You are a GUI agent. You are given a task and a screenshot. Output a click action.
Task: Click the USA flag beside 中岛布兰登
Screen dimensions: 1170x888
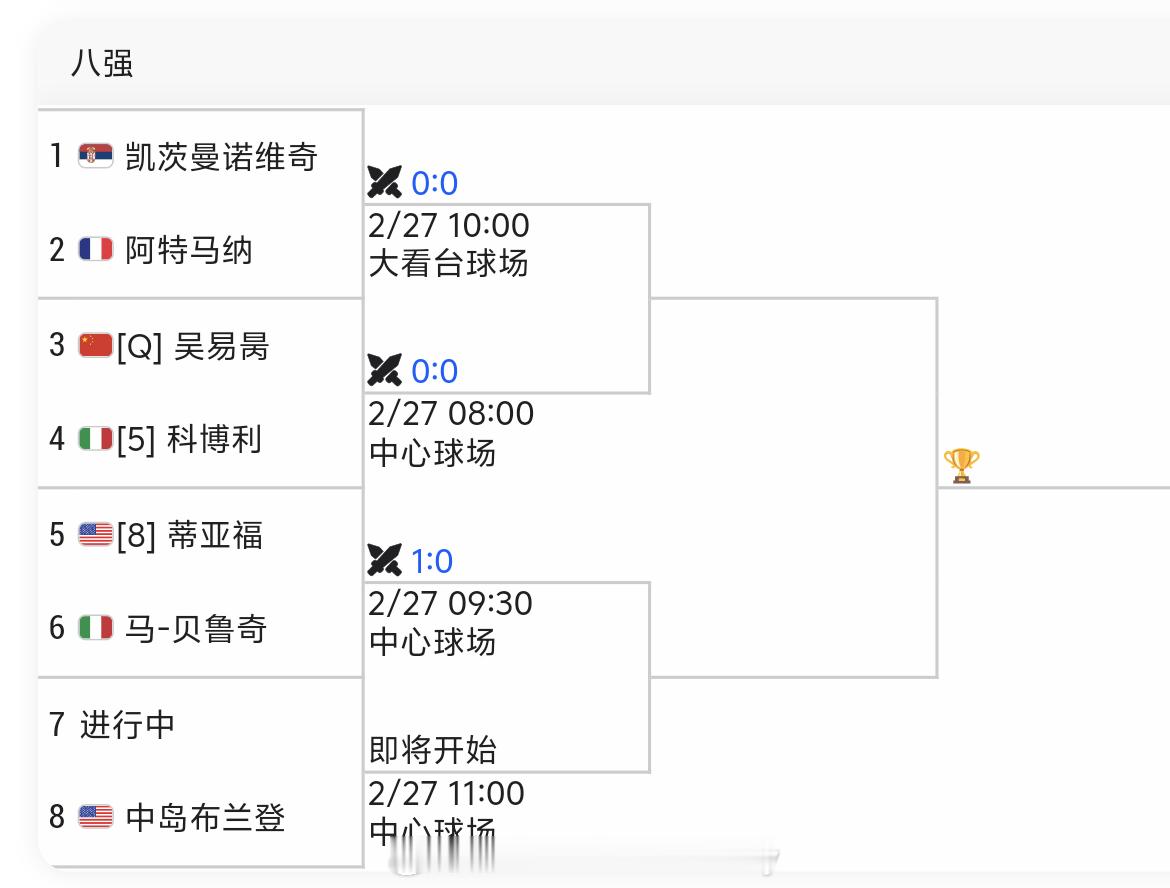click(x=94, y=818)
